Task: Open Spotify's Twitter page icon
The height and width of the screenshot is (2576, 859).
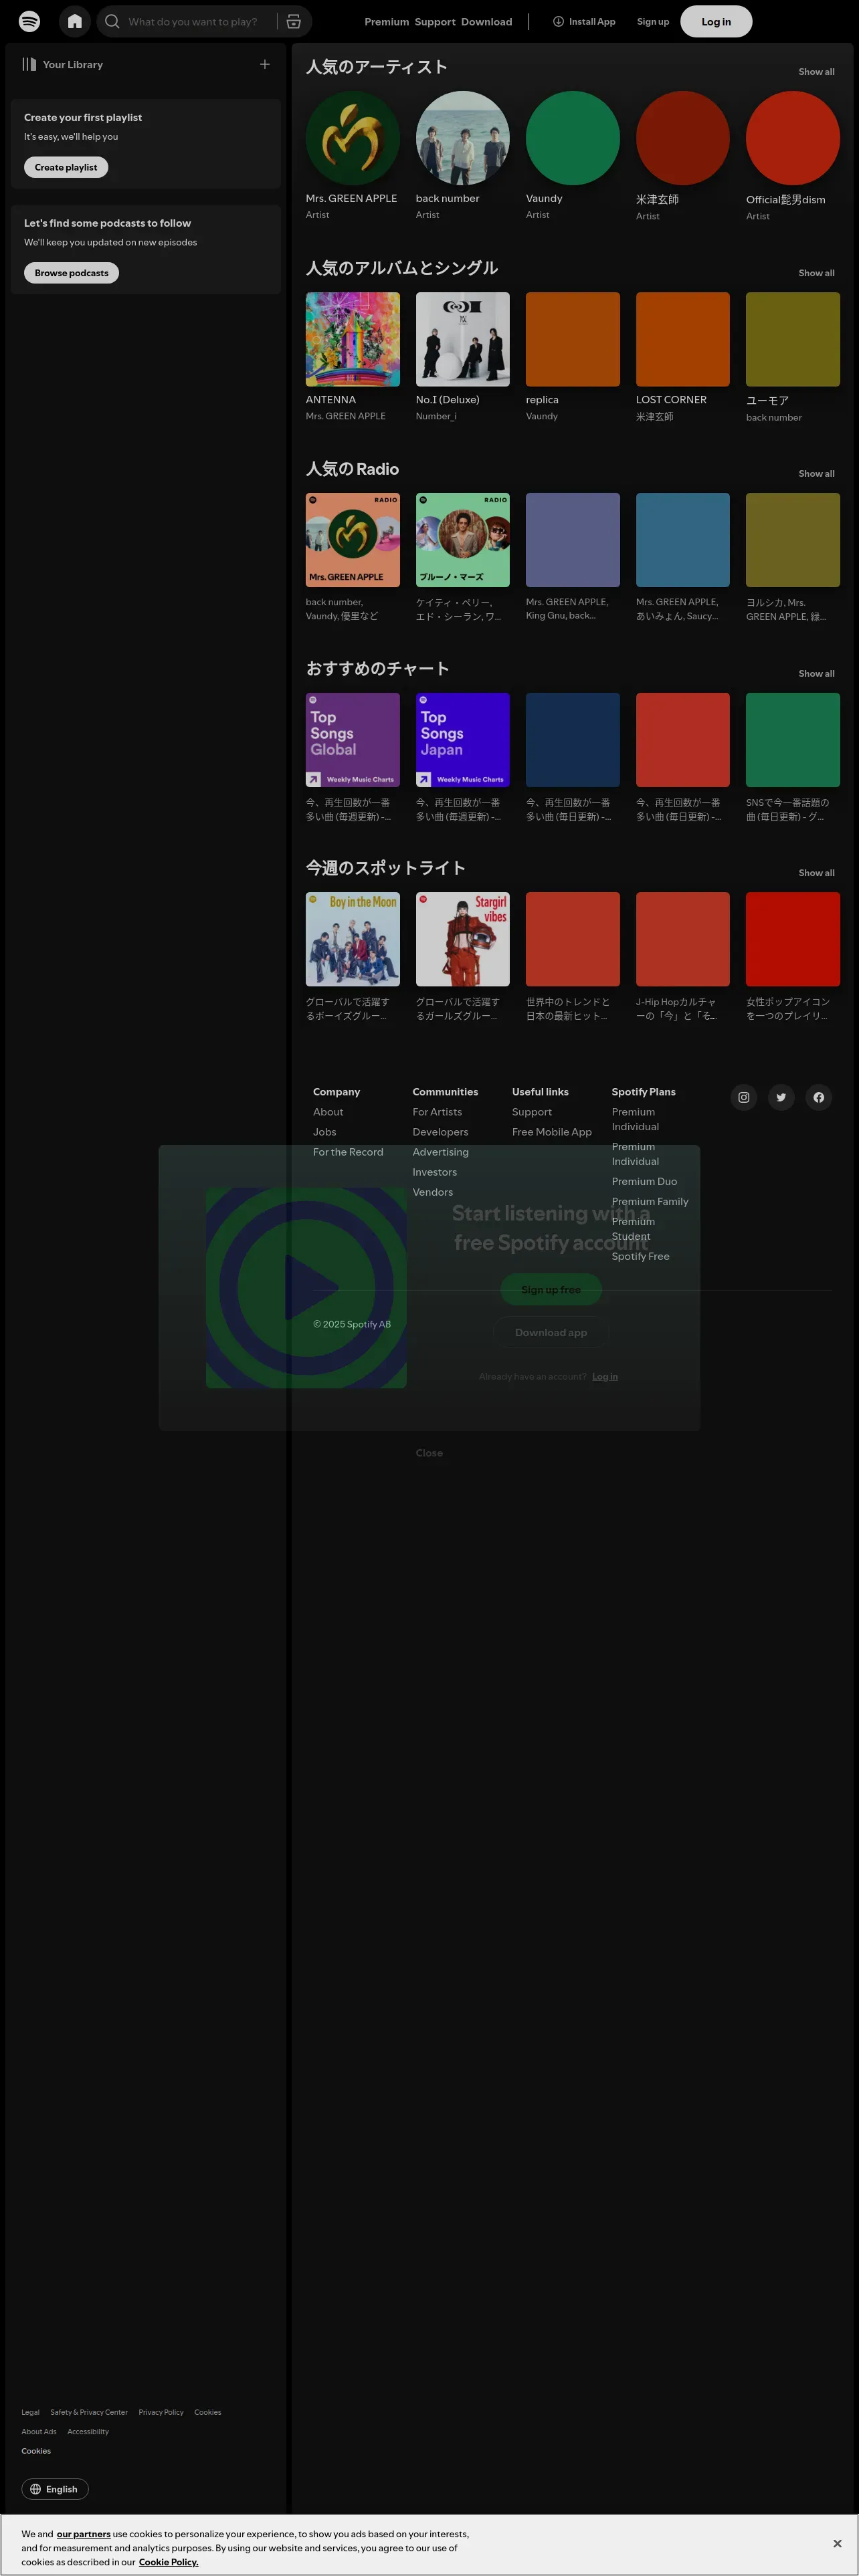Action: [x=781, y=1097]
